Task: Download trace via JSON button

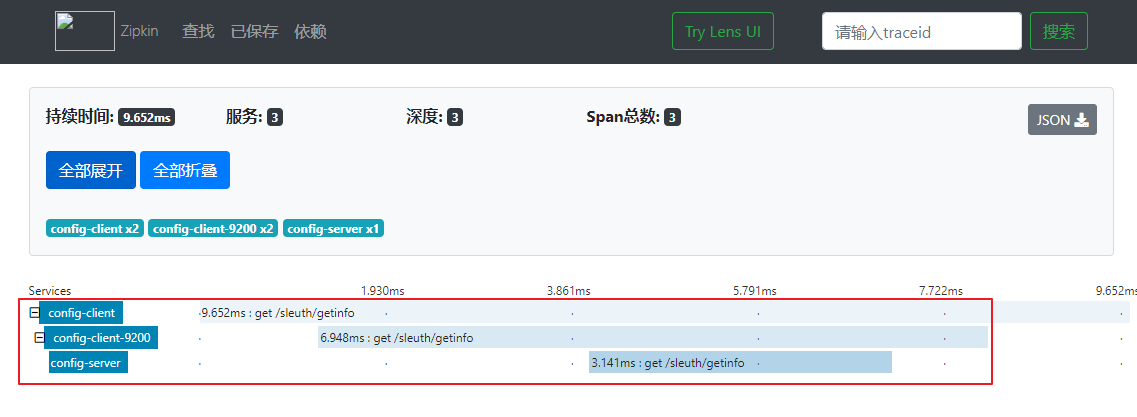Action: (x=1062, y=120)
